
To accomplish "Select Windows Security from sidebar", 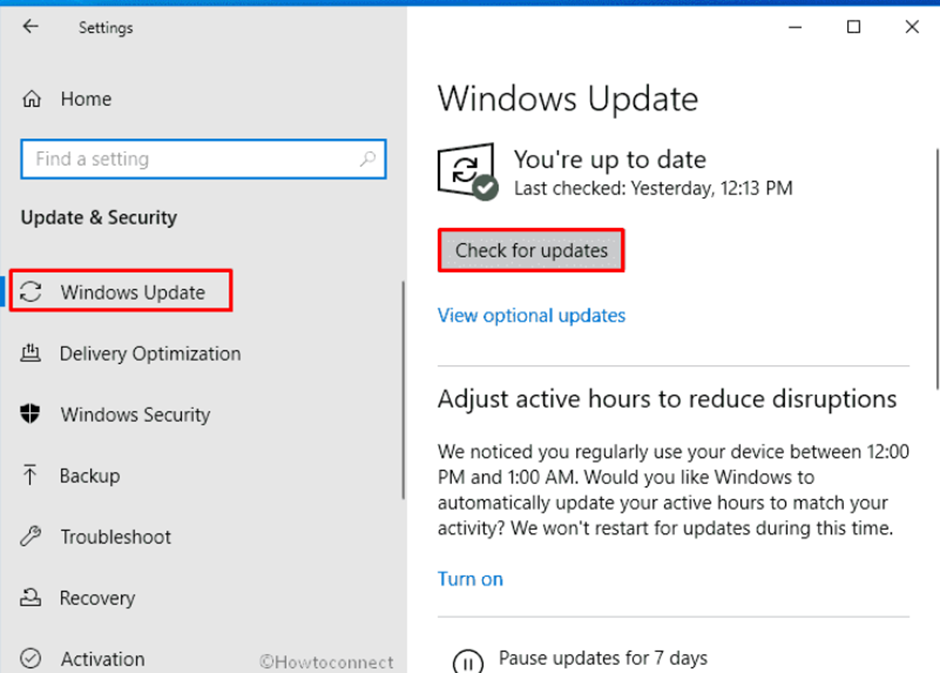I will (135, 414).
